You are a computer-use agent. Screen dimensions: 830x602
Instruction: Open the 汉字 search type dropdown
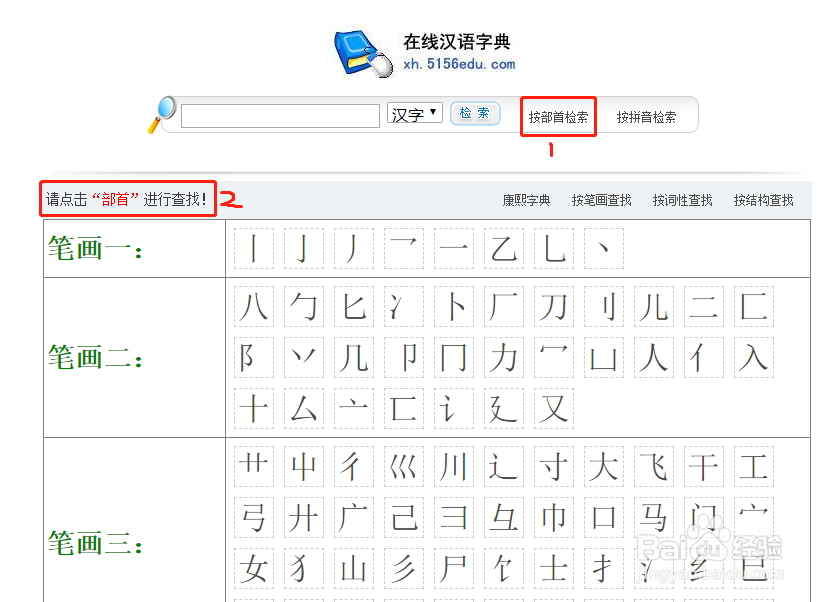414,113
